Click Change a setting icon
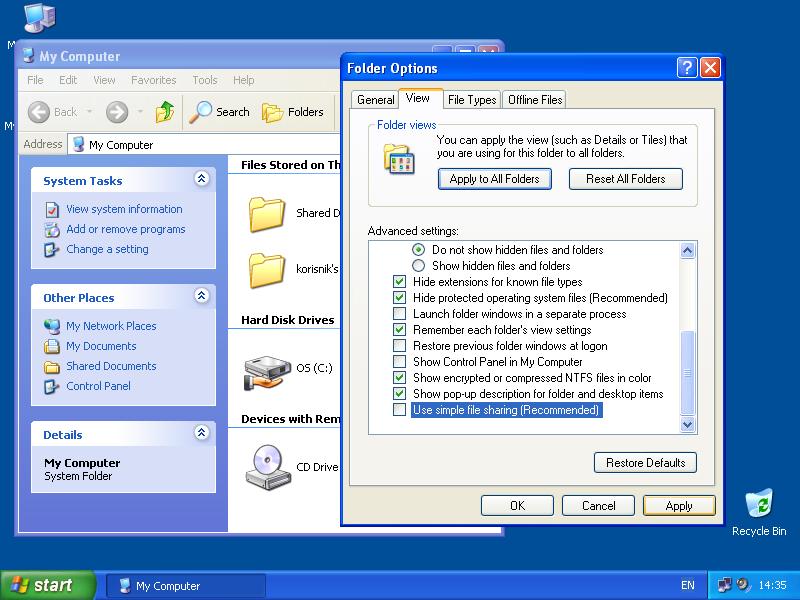The image size is (800, 600). point(52,249)
